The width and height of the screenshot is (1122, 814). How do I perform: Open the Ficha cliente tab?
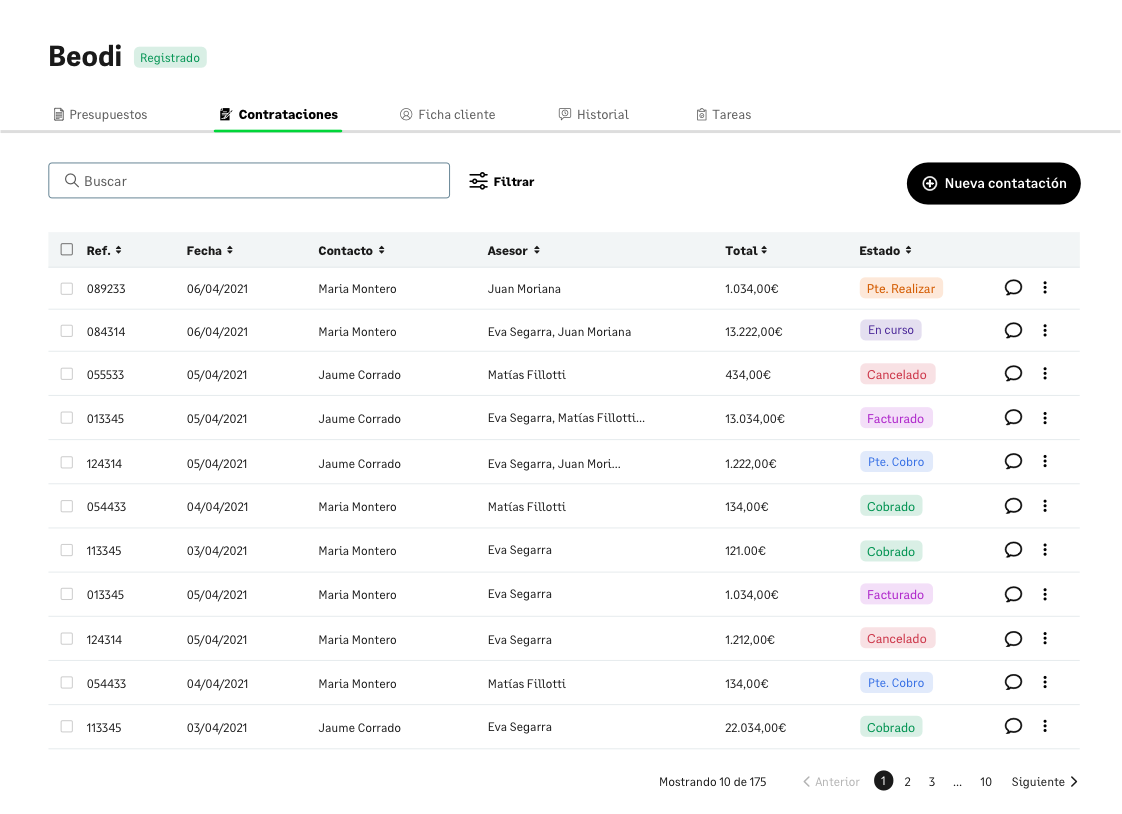coord(447,115)
